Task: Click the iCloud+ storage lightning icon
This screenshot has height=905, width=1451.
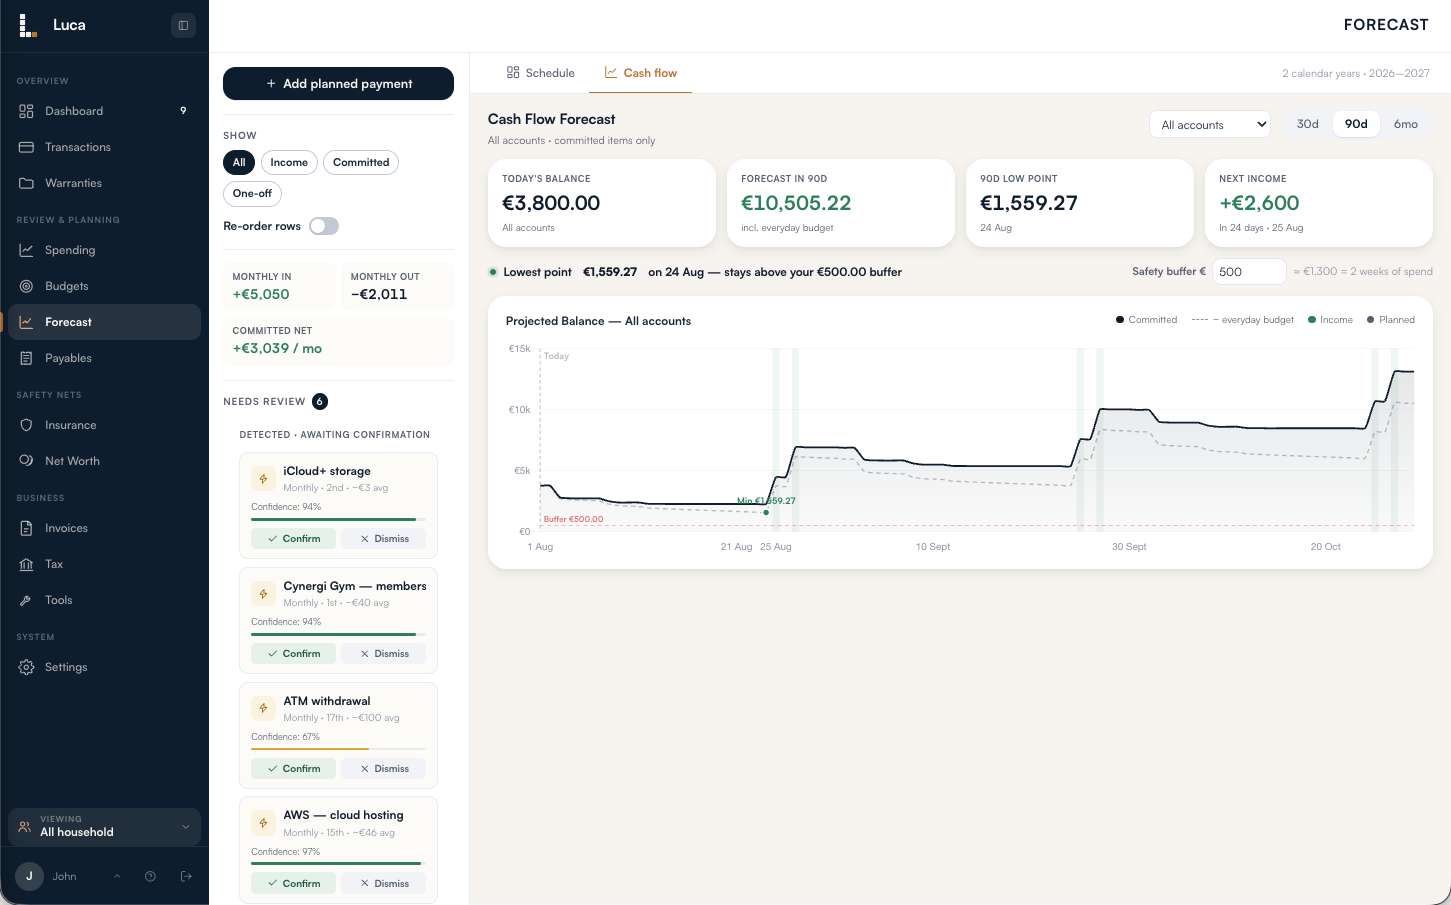Action: coord(263,479)
